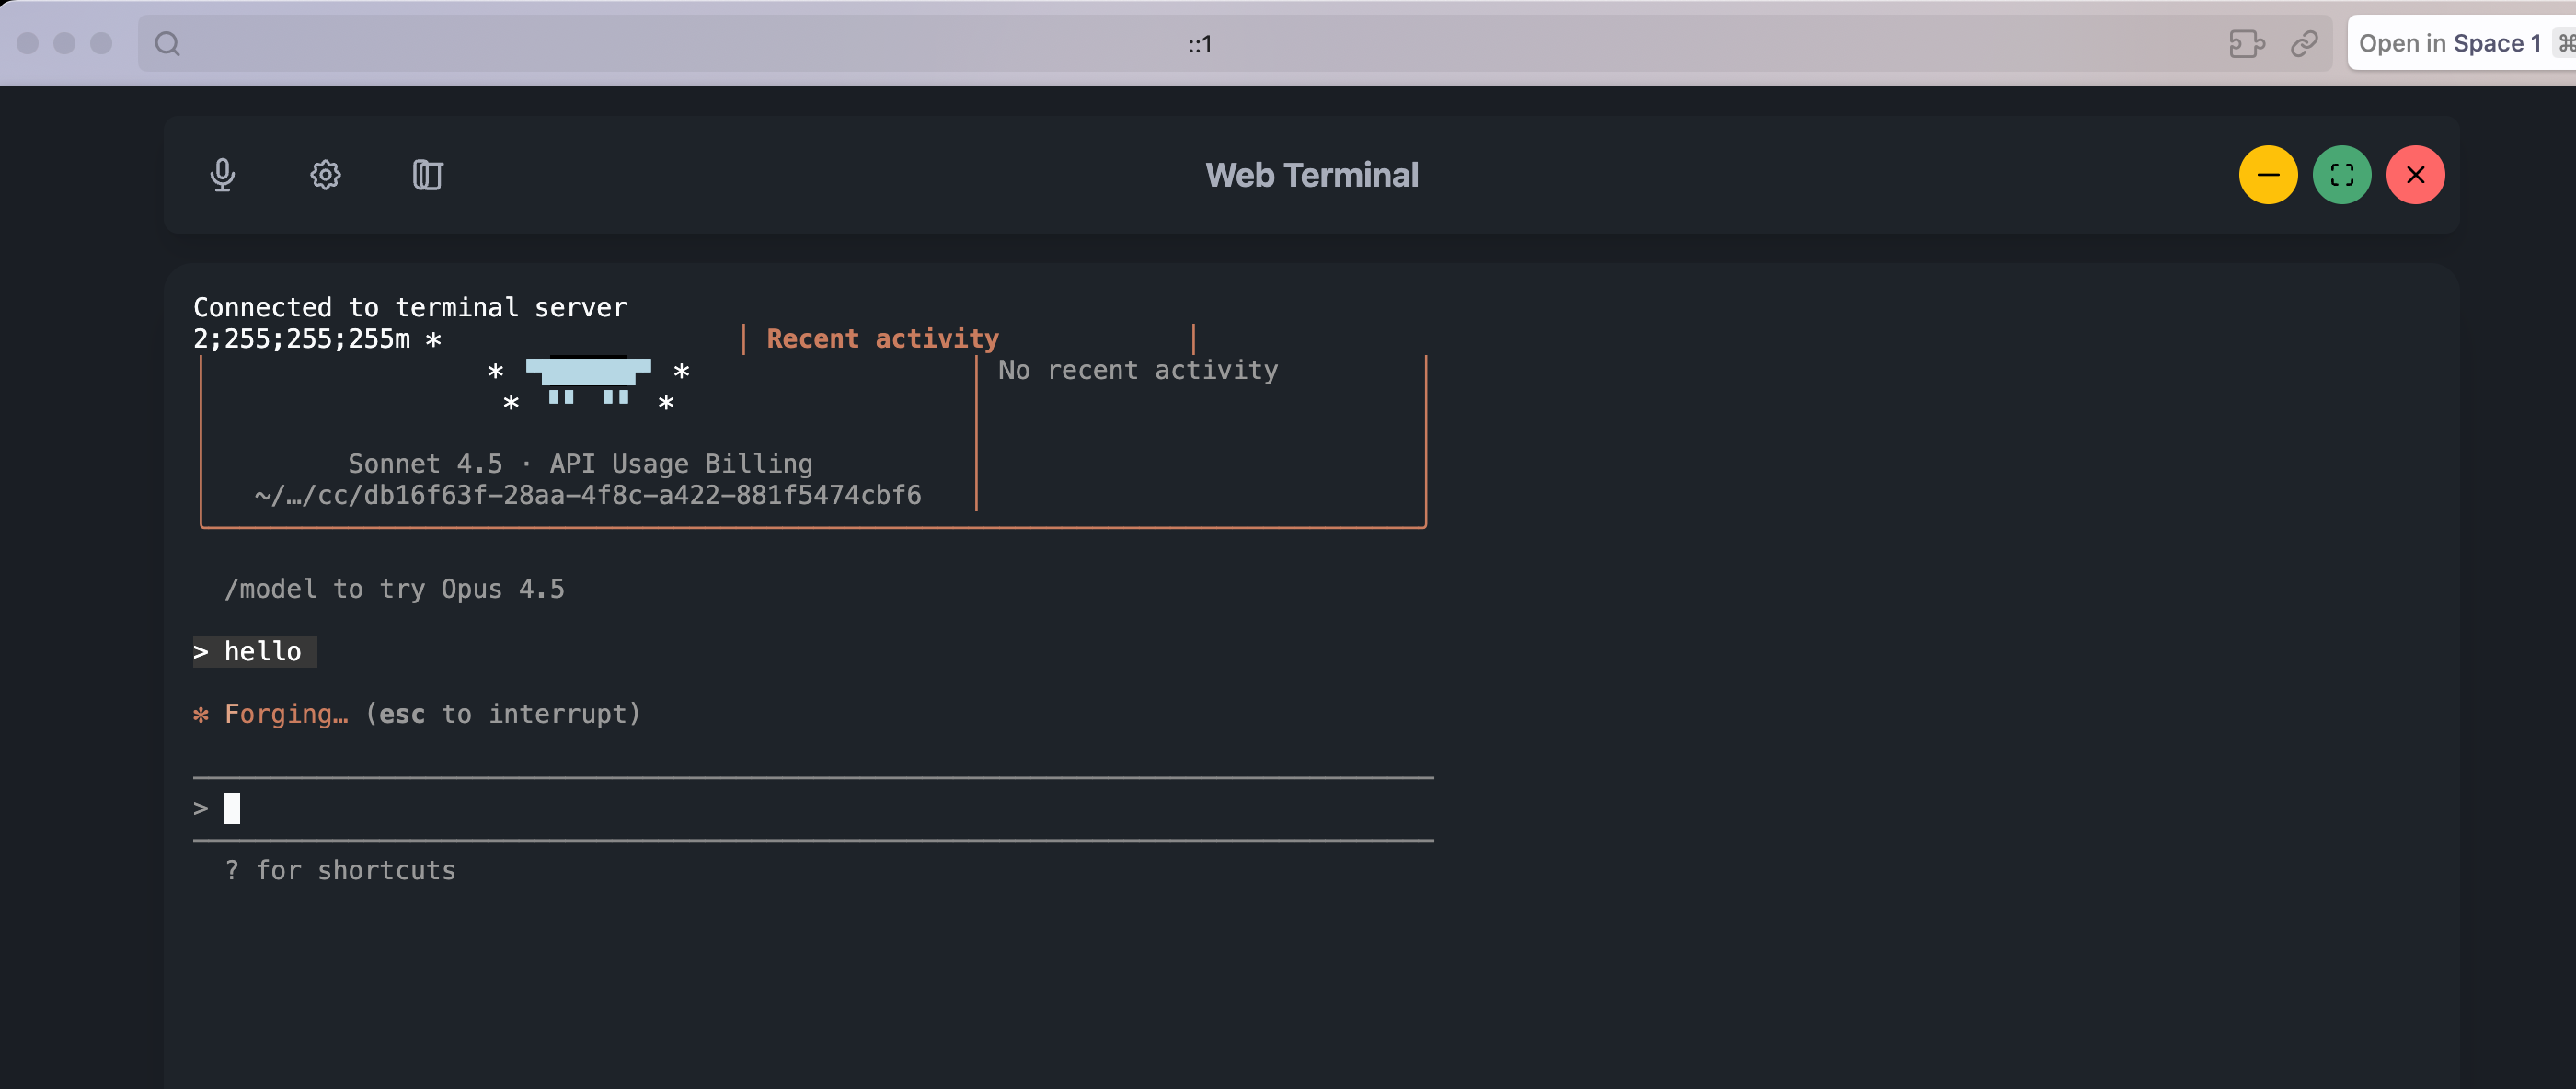Click the yellow minimize terminal button

point(2267,175)
